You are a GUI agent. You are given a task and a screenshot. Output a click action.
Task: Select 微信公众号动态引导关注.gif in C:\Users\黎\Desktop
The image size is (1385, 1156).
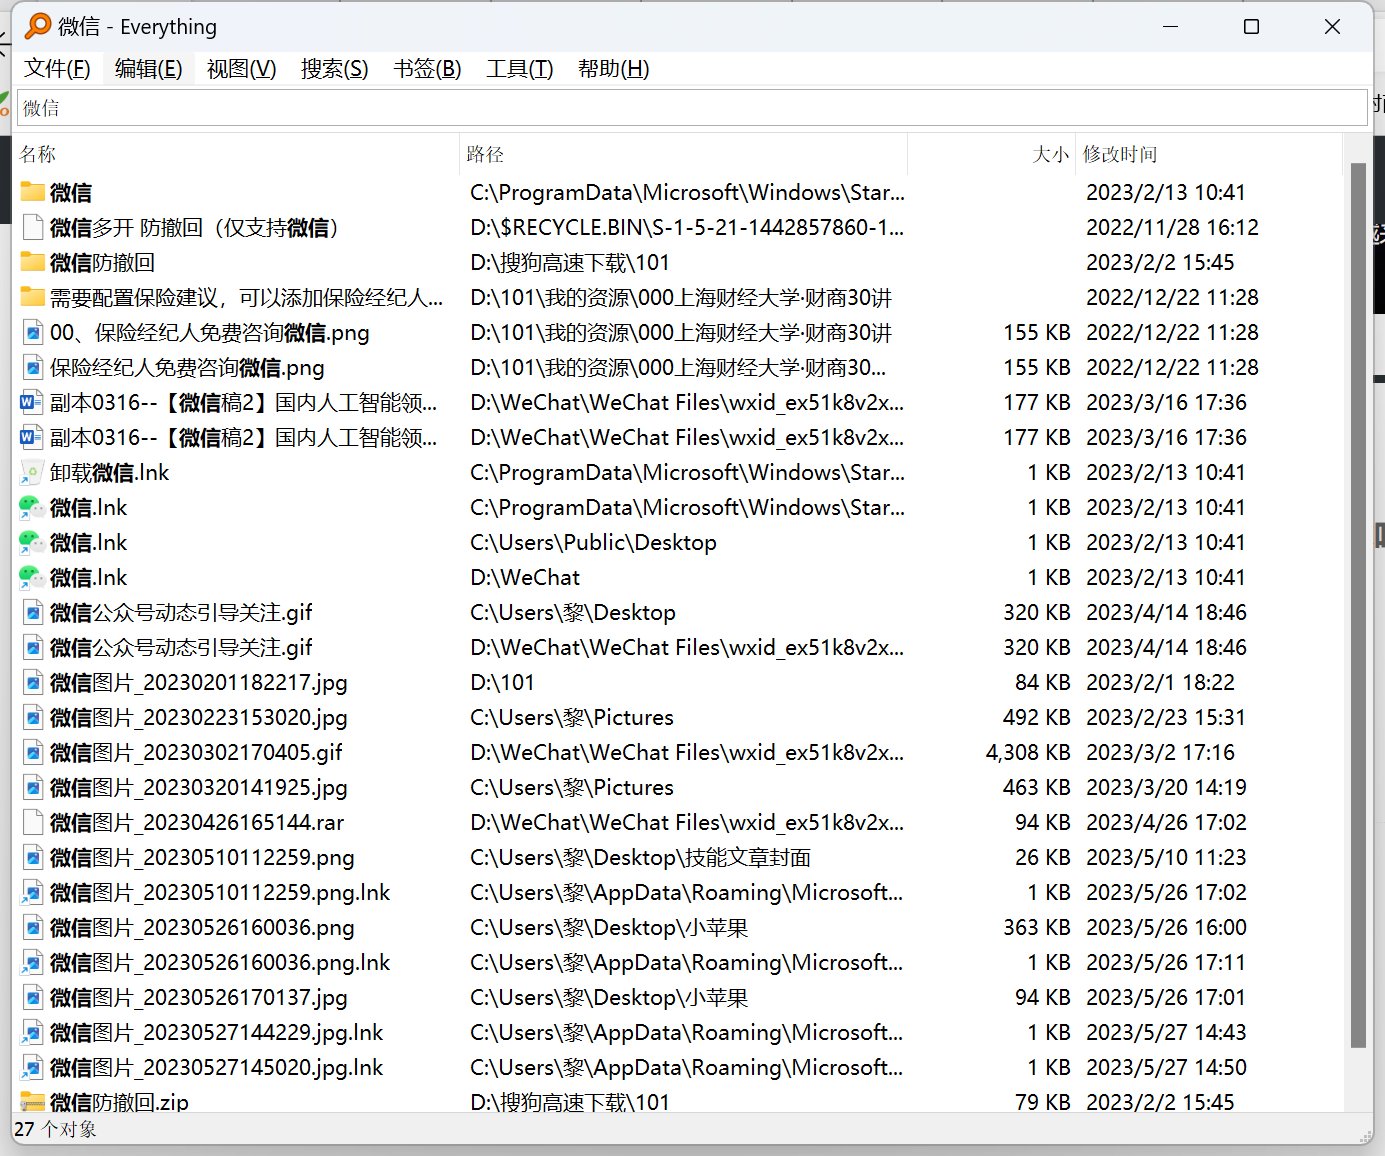(181, 612)
